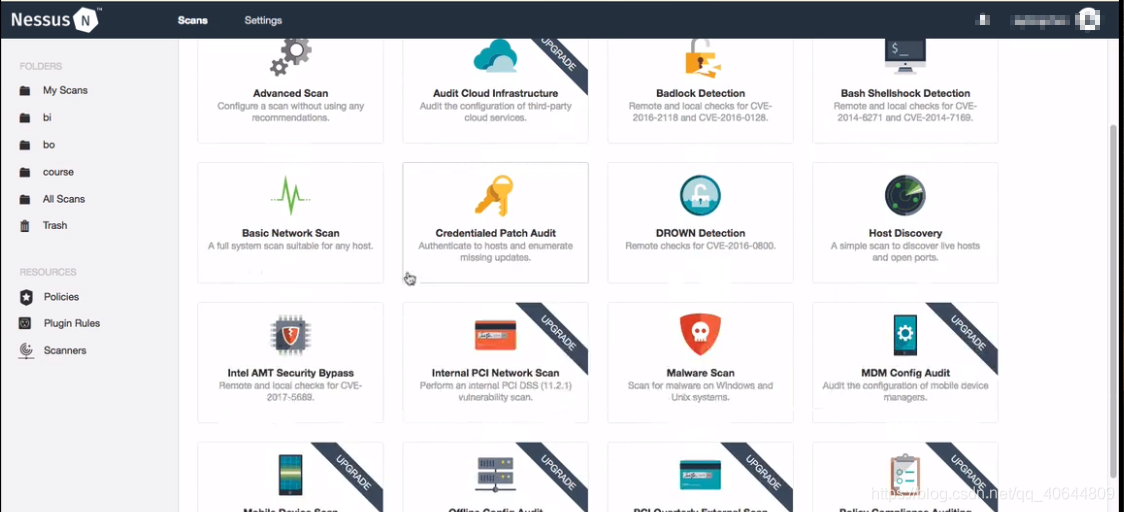Select Credentialed Patch Audit title
1124x512 pixels.
[495, 233]
